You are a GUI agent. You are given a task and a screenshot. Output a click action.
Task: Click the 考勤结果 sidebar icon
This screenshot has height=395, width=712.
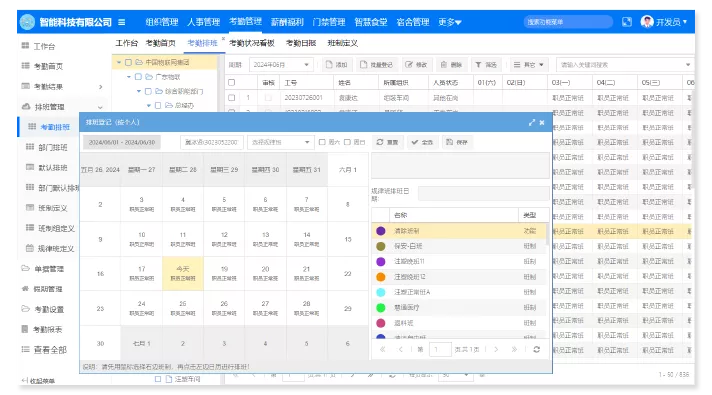coord(25,86)
